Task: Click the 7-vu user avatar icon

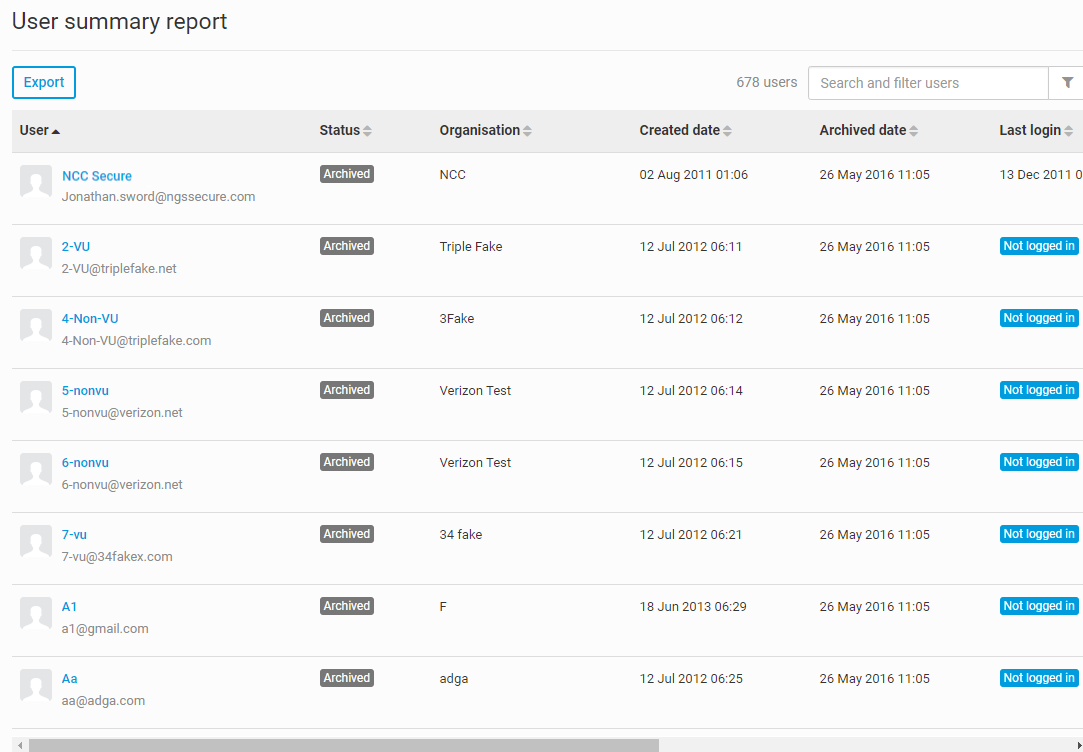Action: [36, 542]
